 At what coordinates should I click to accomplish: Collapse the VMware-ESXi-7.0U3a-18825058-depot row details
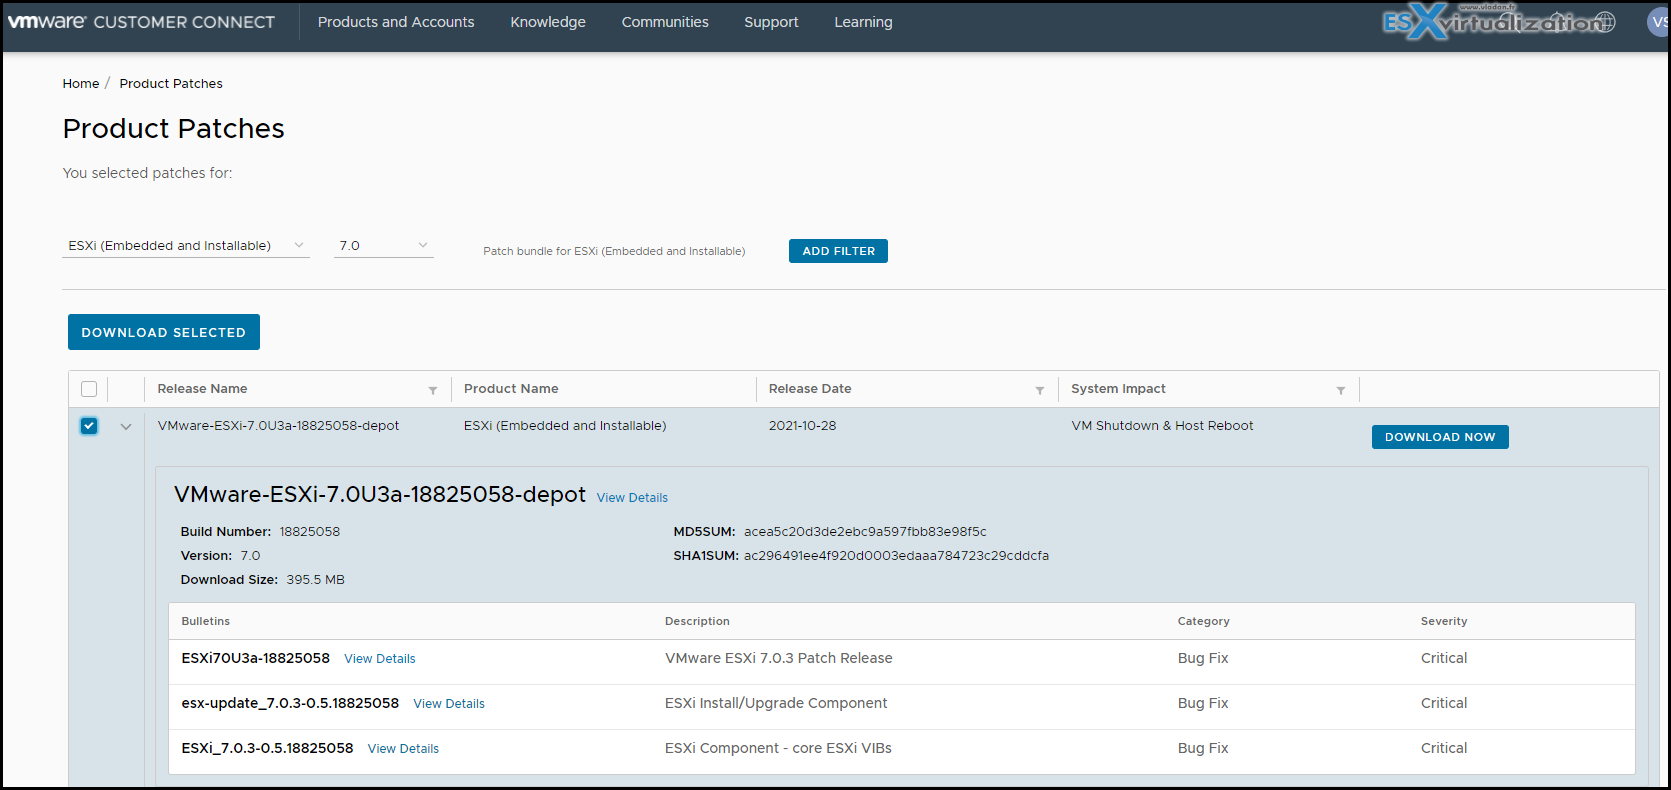[x=126, y=427]
